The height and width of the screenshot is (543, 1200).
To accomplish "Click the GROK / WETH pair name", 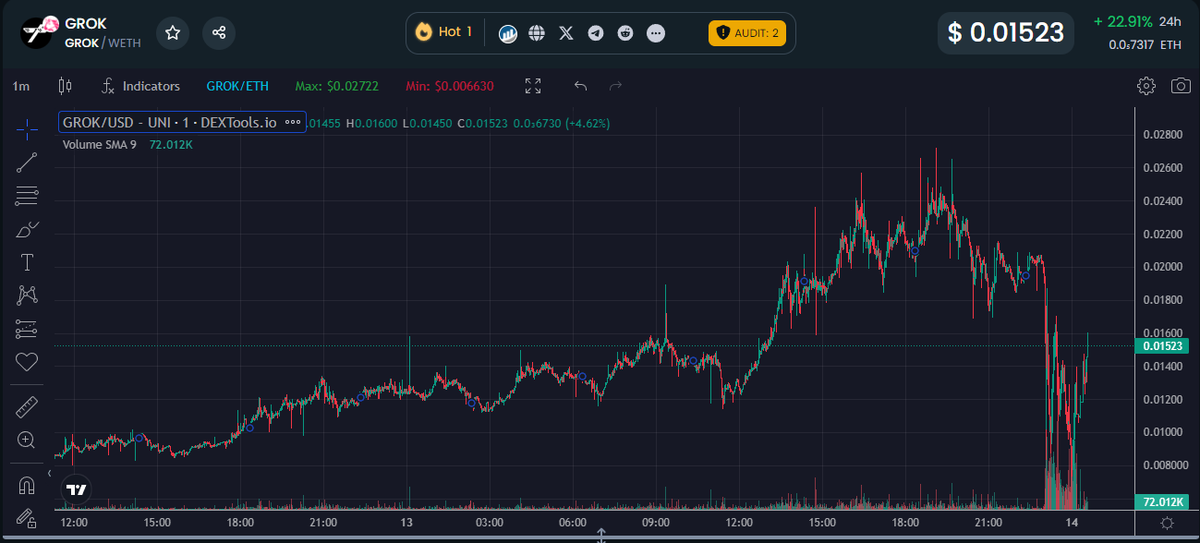I will pyautogui.click(x=104, y=43).
